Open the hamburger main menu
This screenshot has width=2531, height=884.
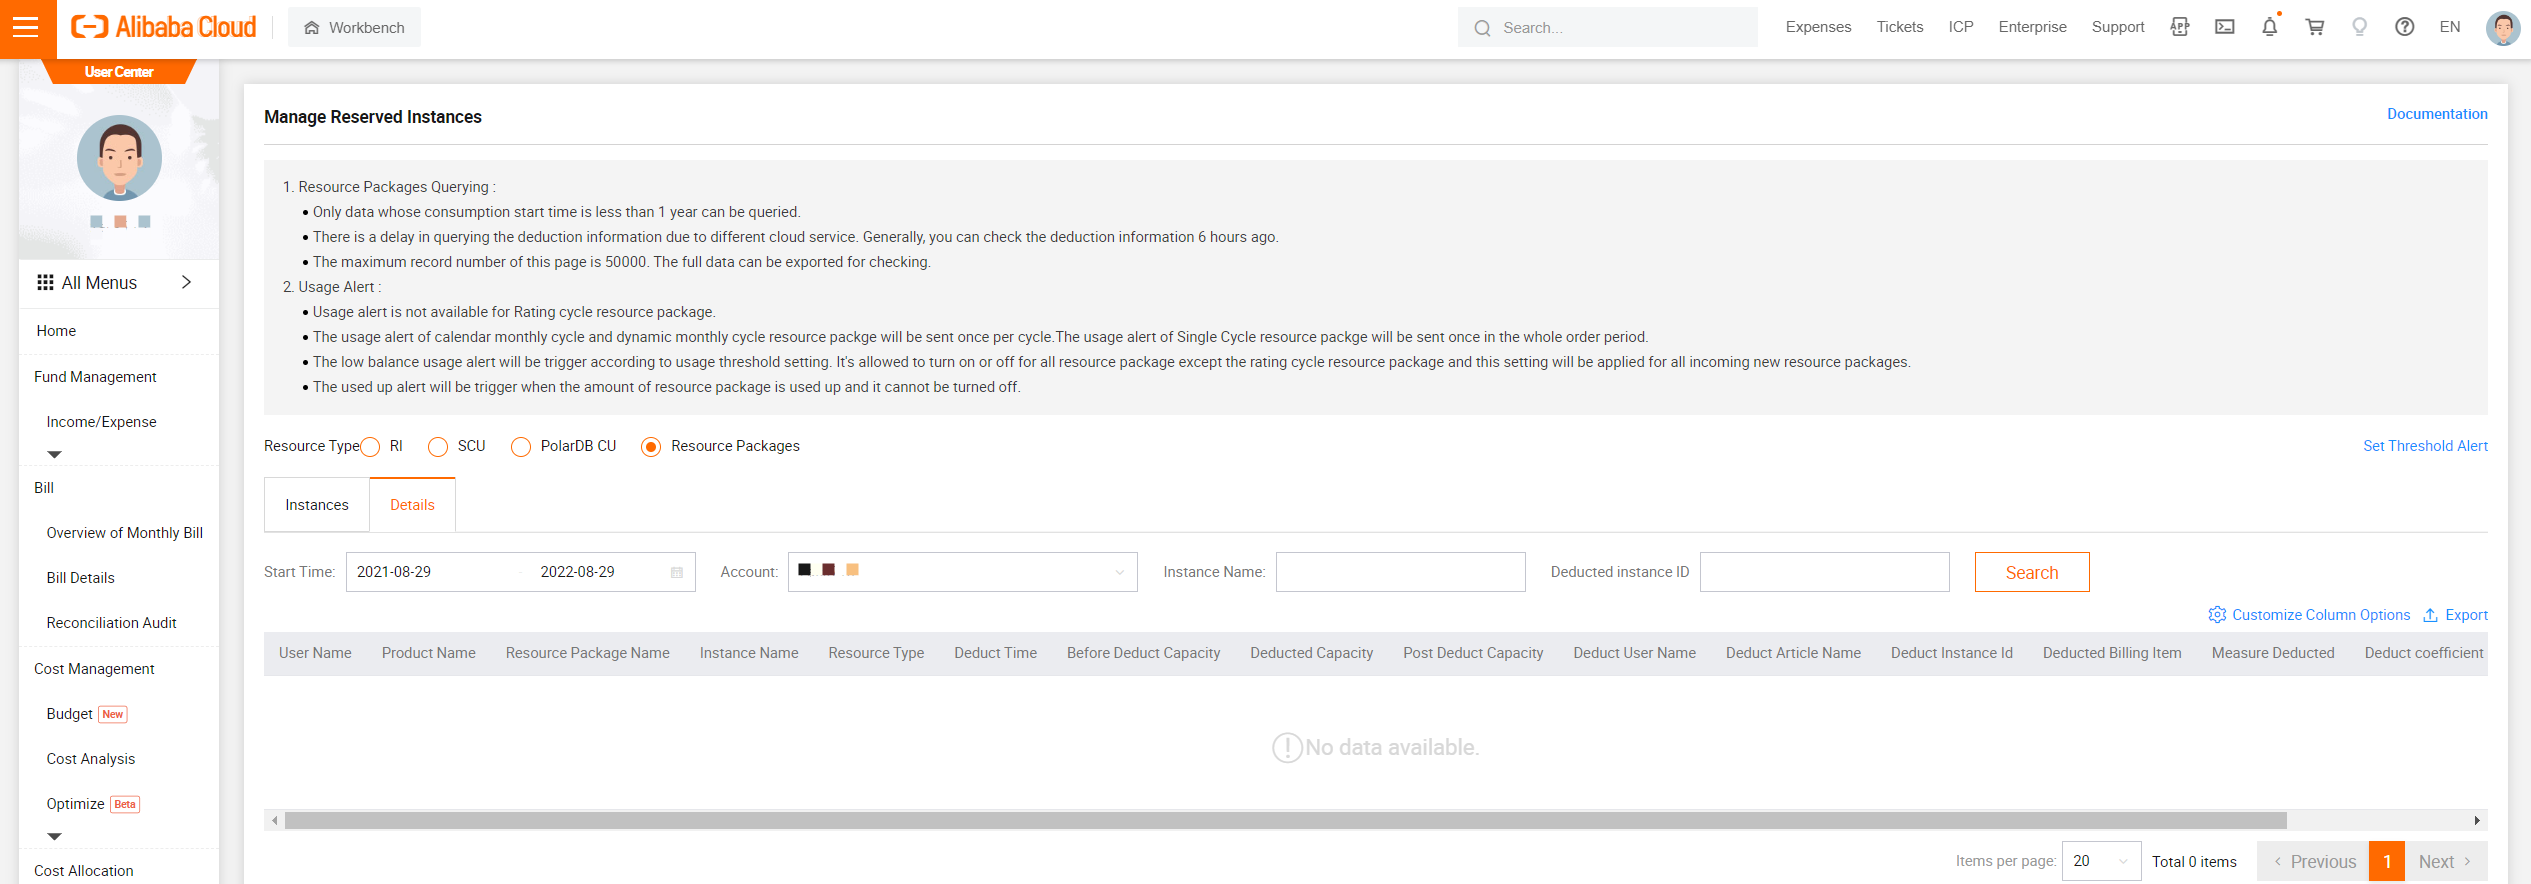pos(27,28)
